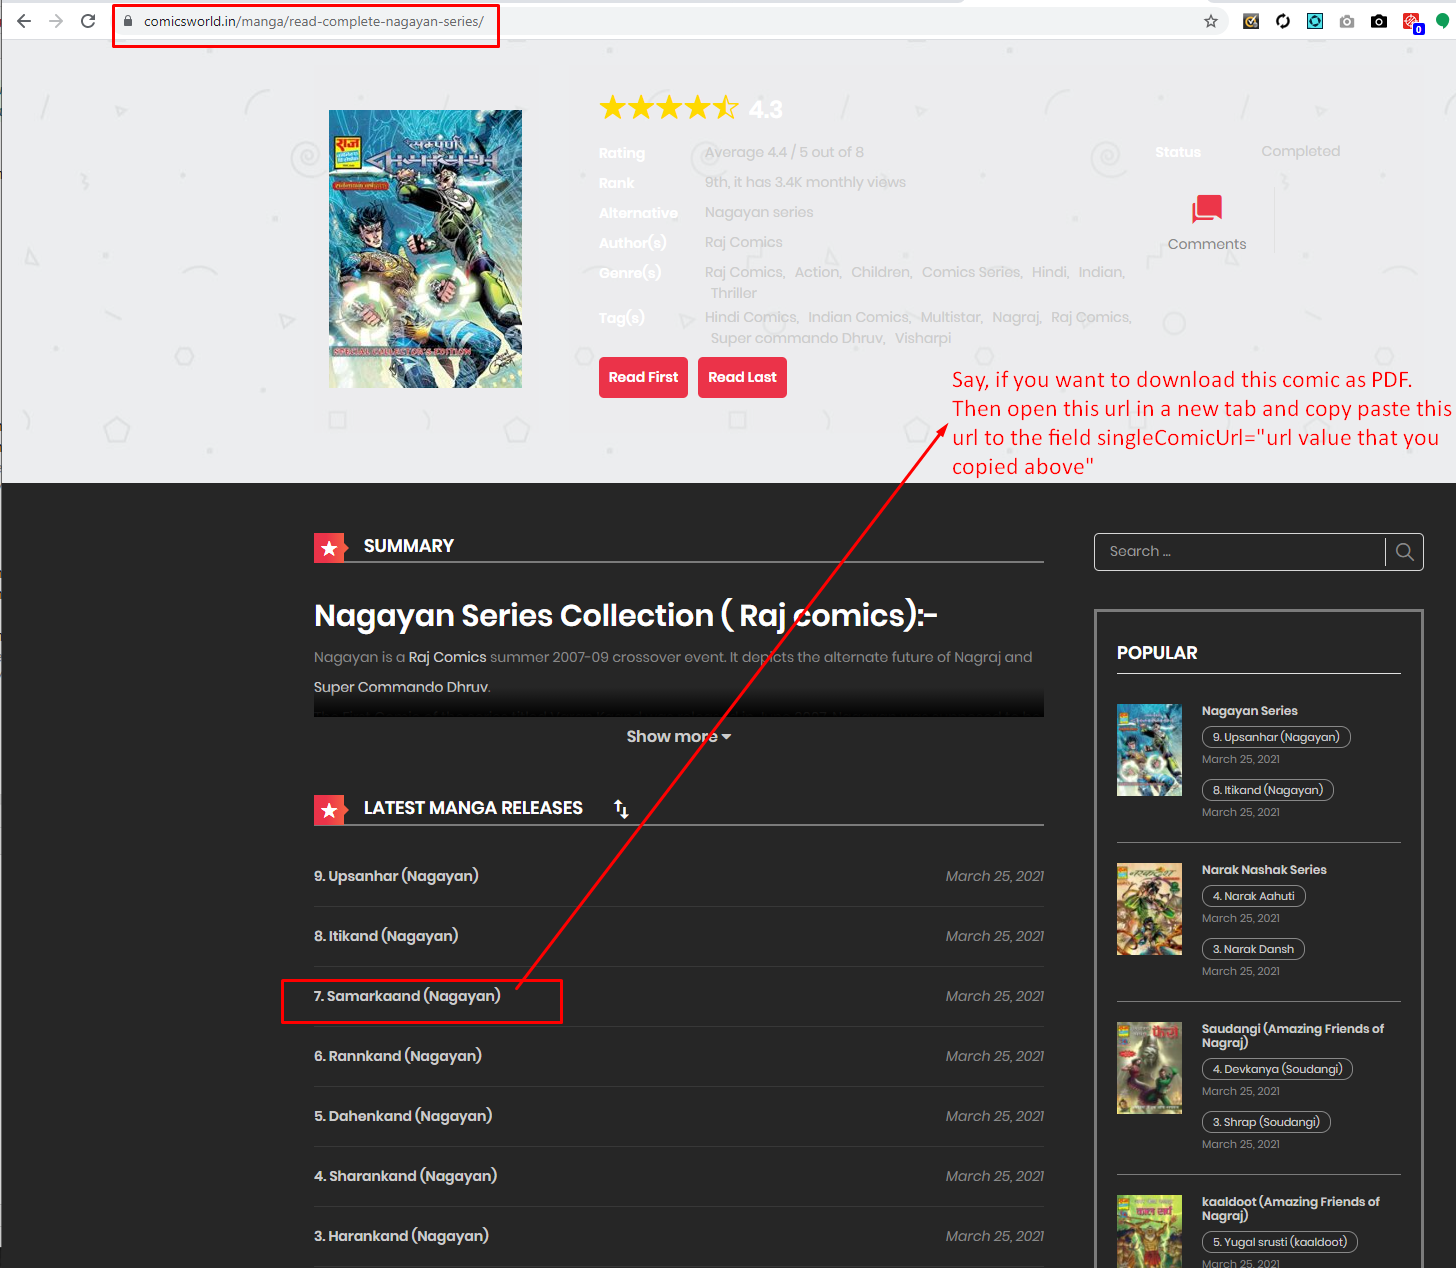Viewport: 1456px width, 1268px height.
Task: Select the Action genre link
Action: click(817, 272)
